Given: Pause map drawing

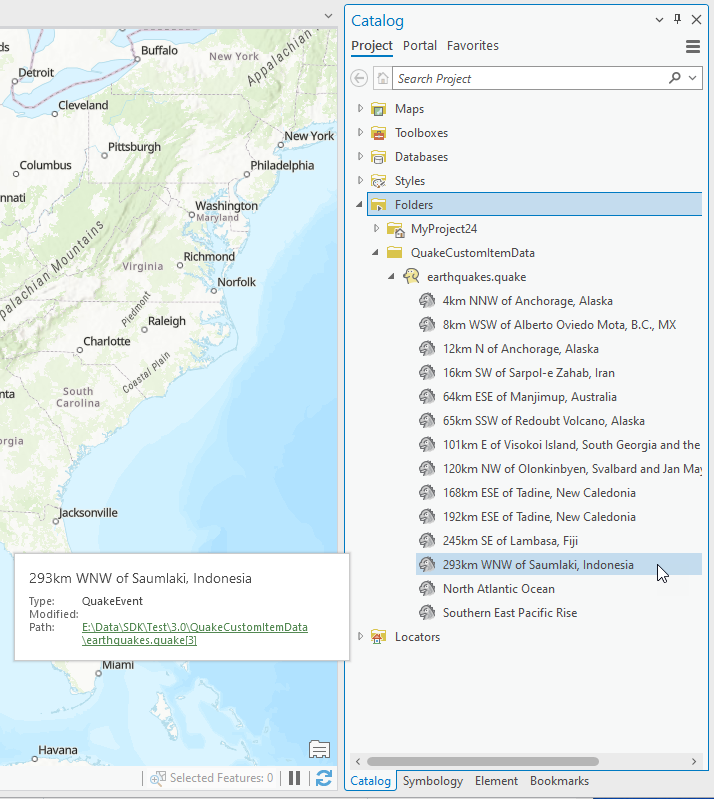Looking at the screenshot, I should [295, 778].
